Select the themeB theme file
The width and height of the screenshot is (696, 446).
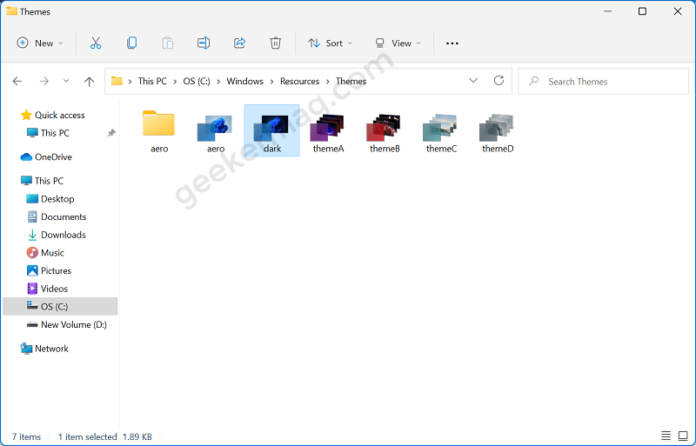[x=384, y=133]
